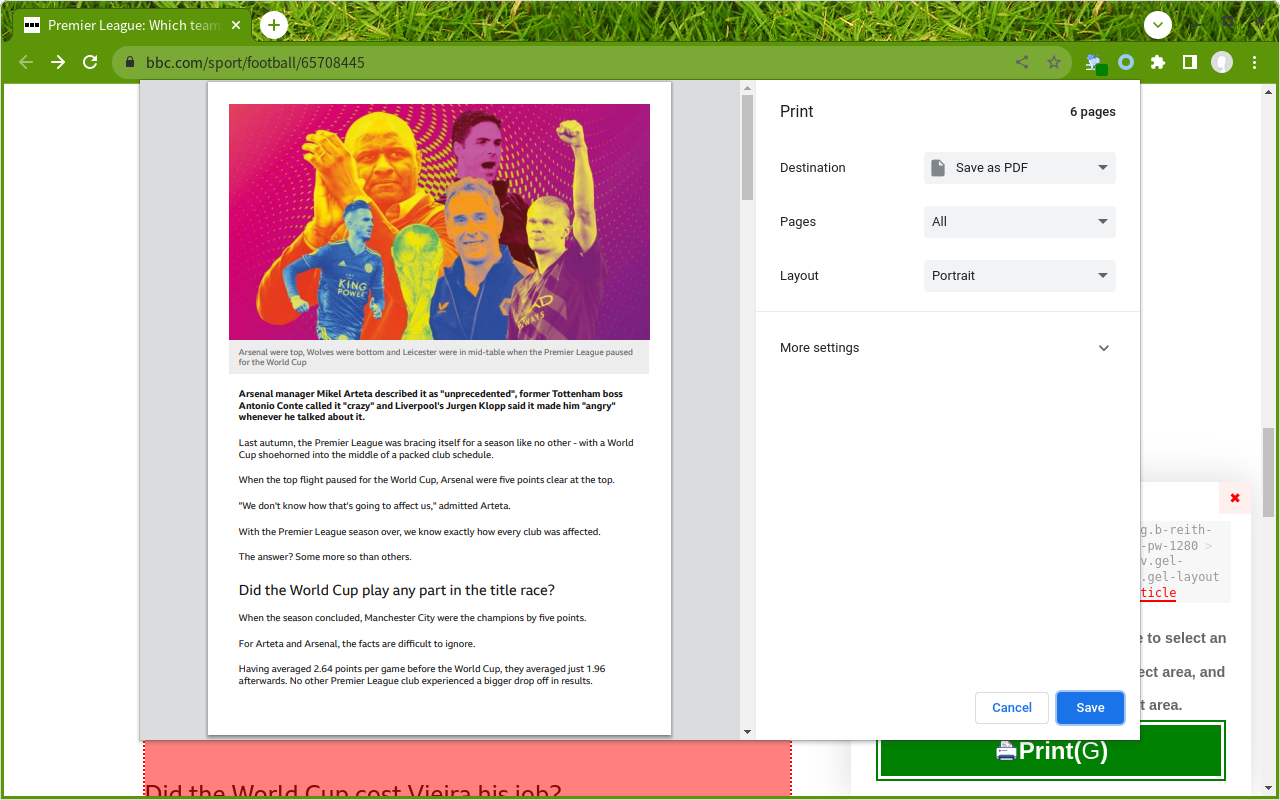Click the 'Destination' label
Image resolution: width=1280 pixels, height=800 pixels.
[813, 168]
